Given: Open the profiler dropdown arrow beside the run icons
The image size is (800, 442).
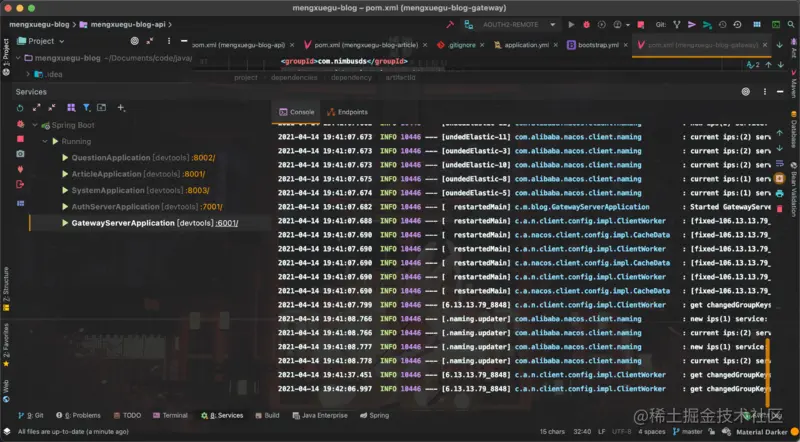Looking at the screenshot, I should [628, 24].
